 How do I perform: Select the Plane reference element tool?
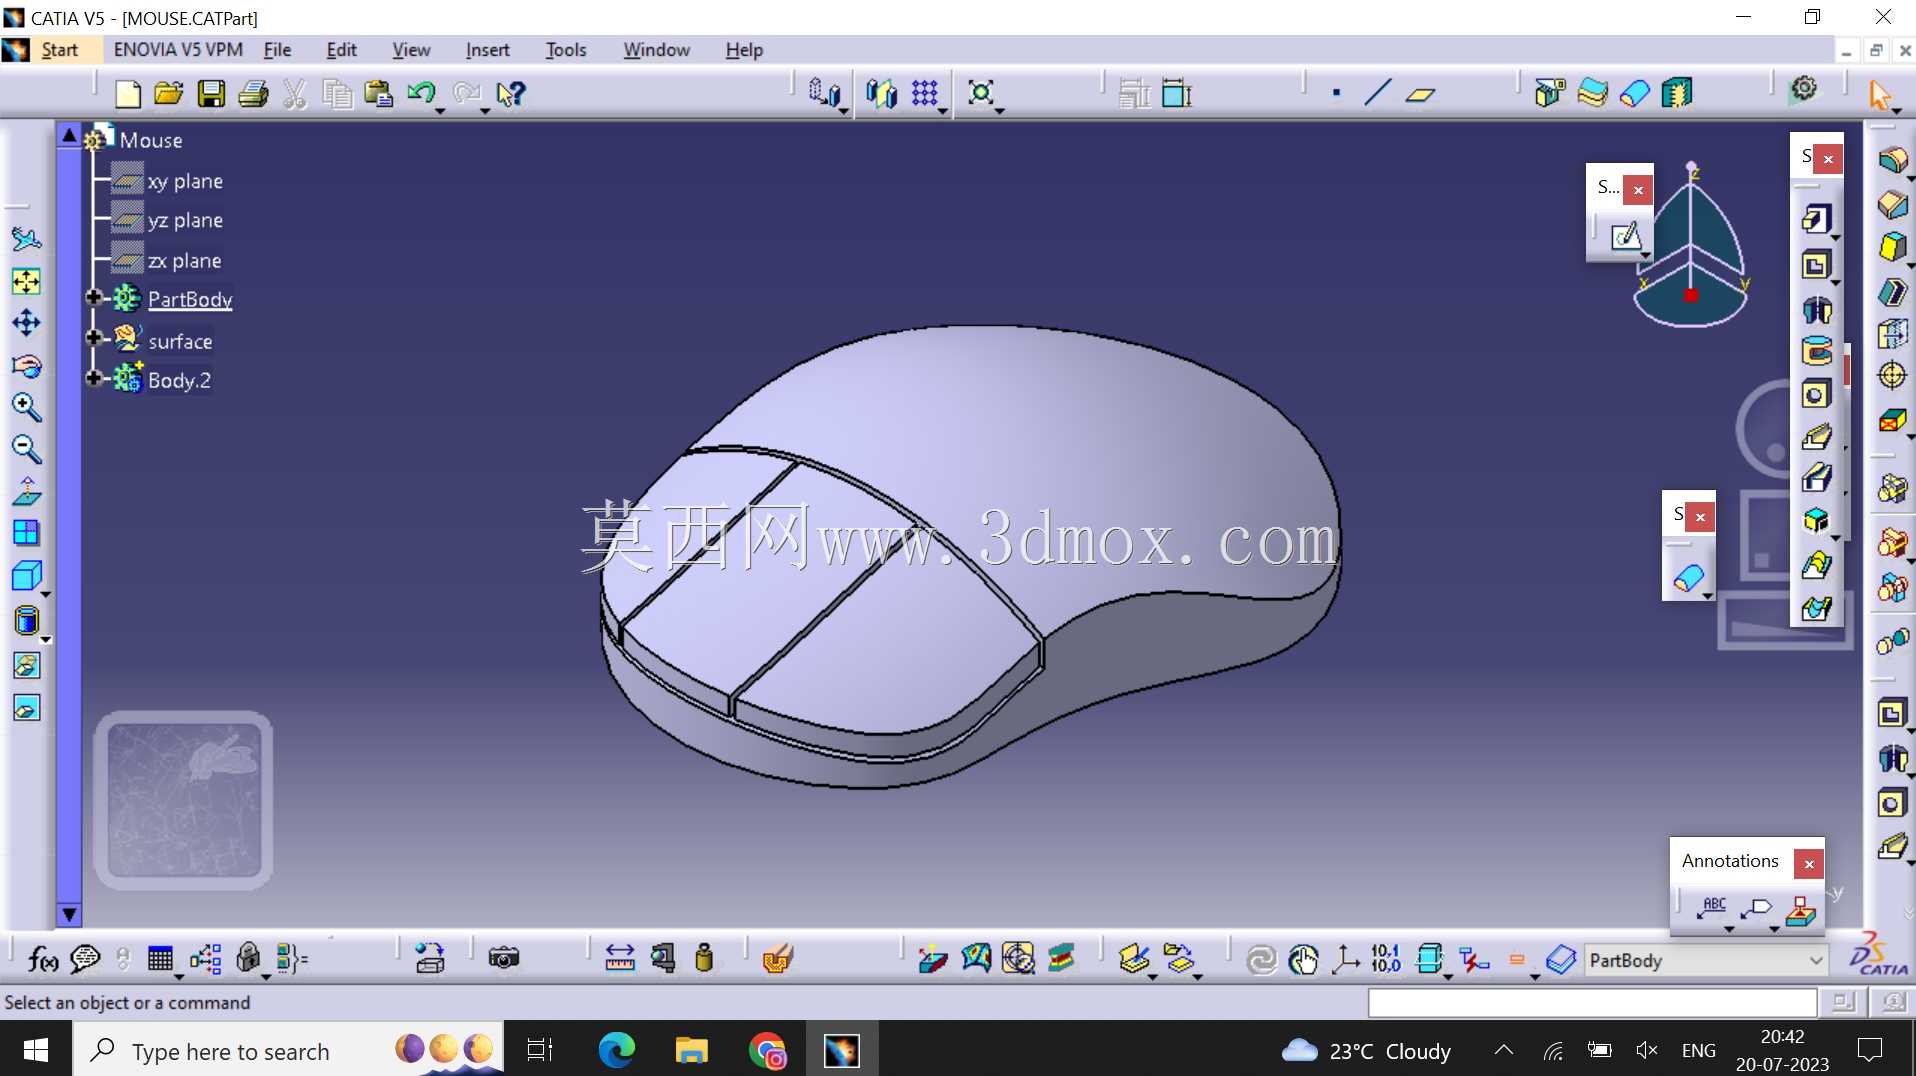(x=1420, y=94)
